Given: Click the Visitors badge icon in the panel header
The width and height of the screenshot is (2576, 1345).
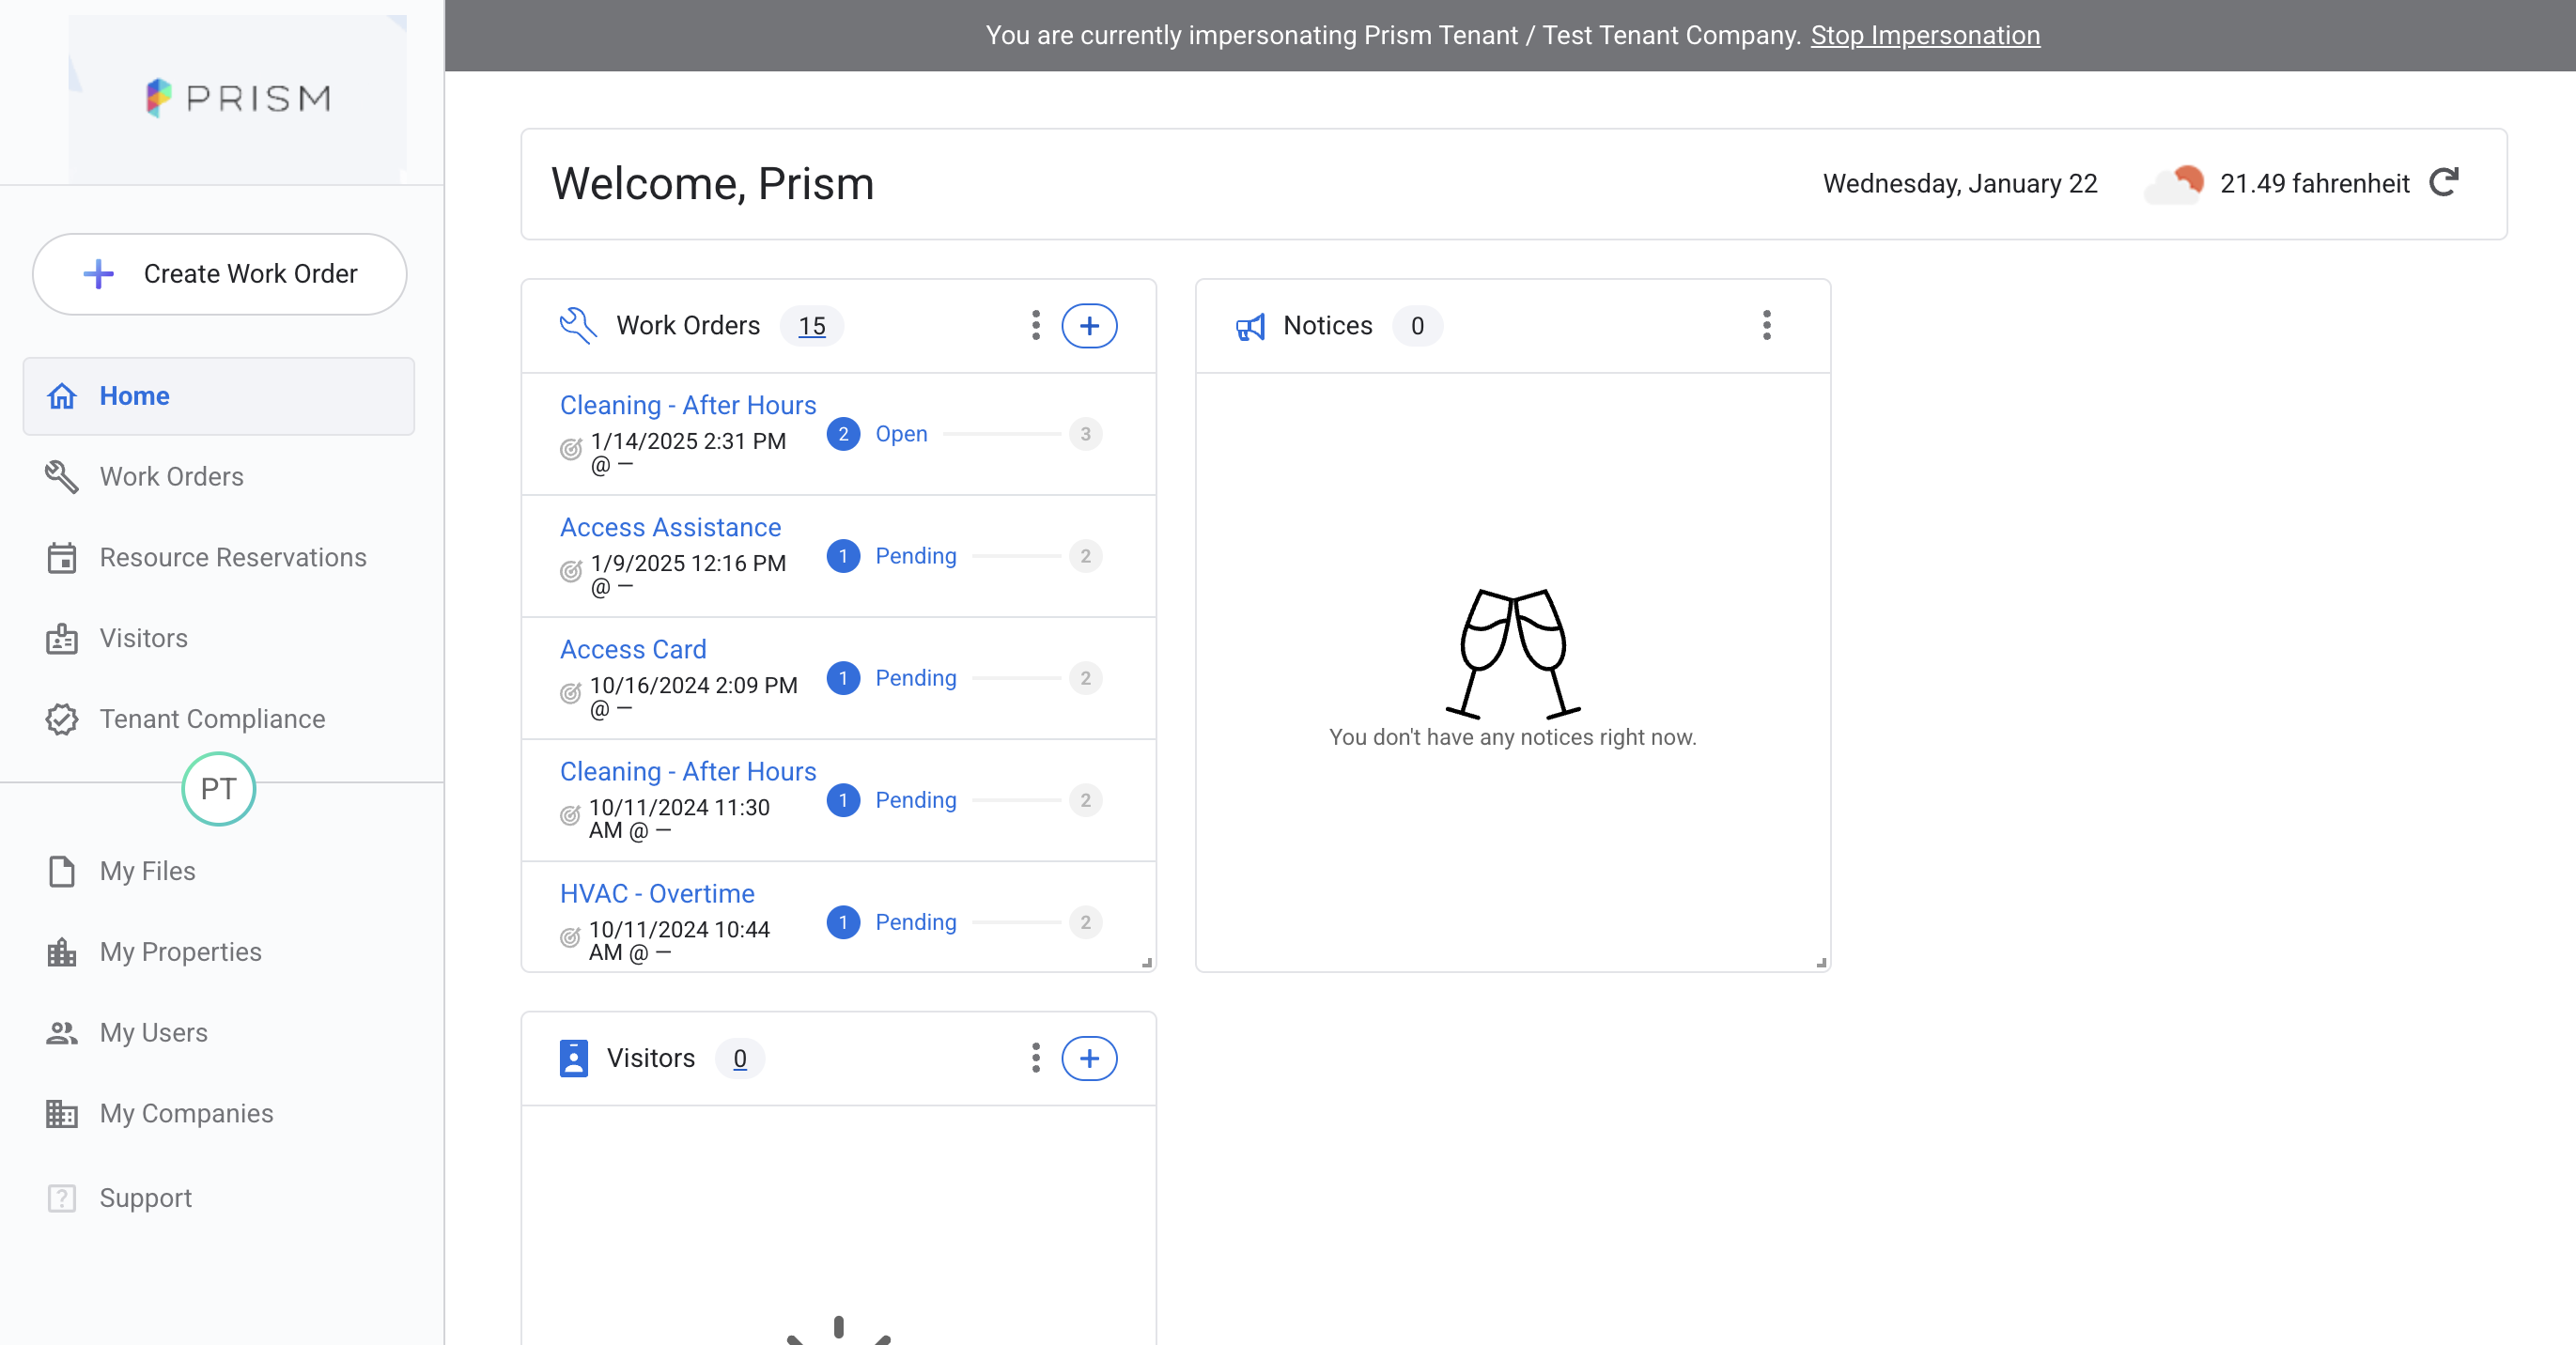Looking at the screenshot, I should 574,1058.
